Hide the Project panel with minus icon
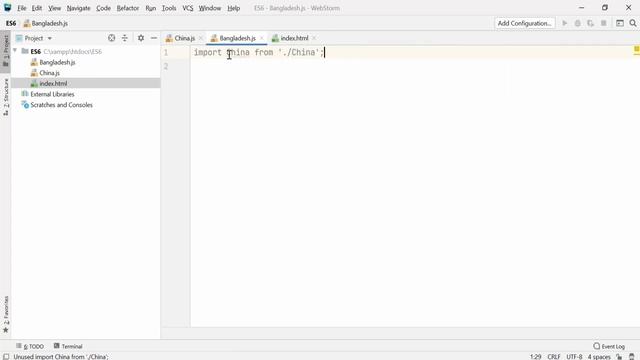The width and height of the screenshot is (640, 360). pos(154,38)
